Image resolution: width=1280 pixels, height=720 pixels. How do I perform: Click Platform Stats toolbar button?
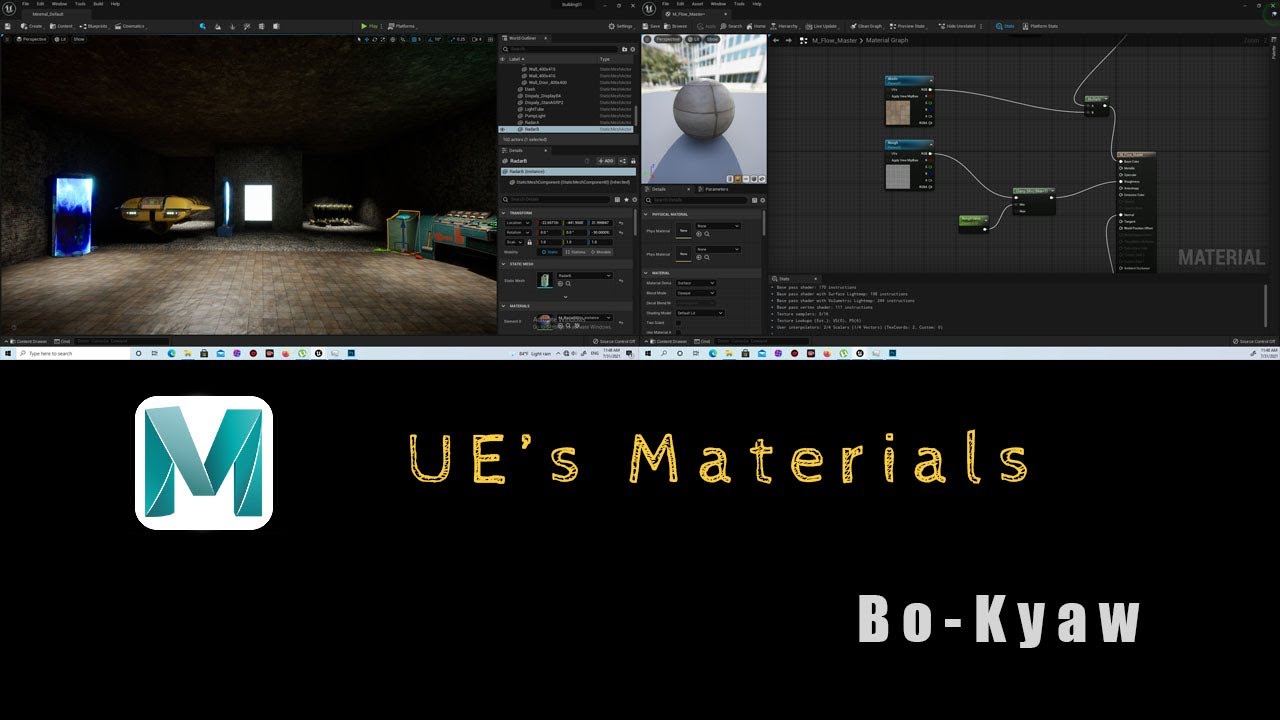pyautogui.click(x=1041, y=26)
